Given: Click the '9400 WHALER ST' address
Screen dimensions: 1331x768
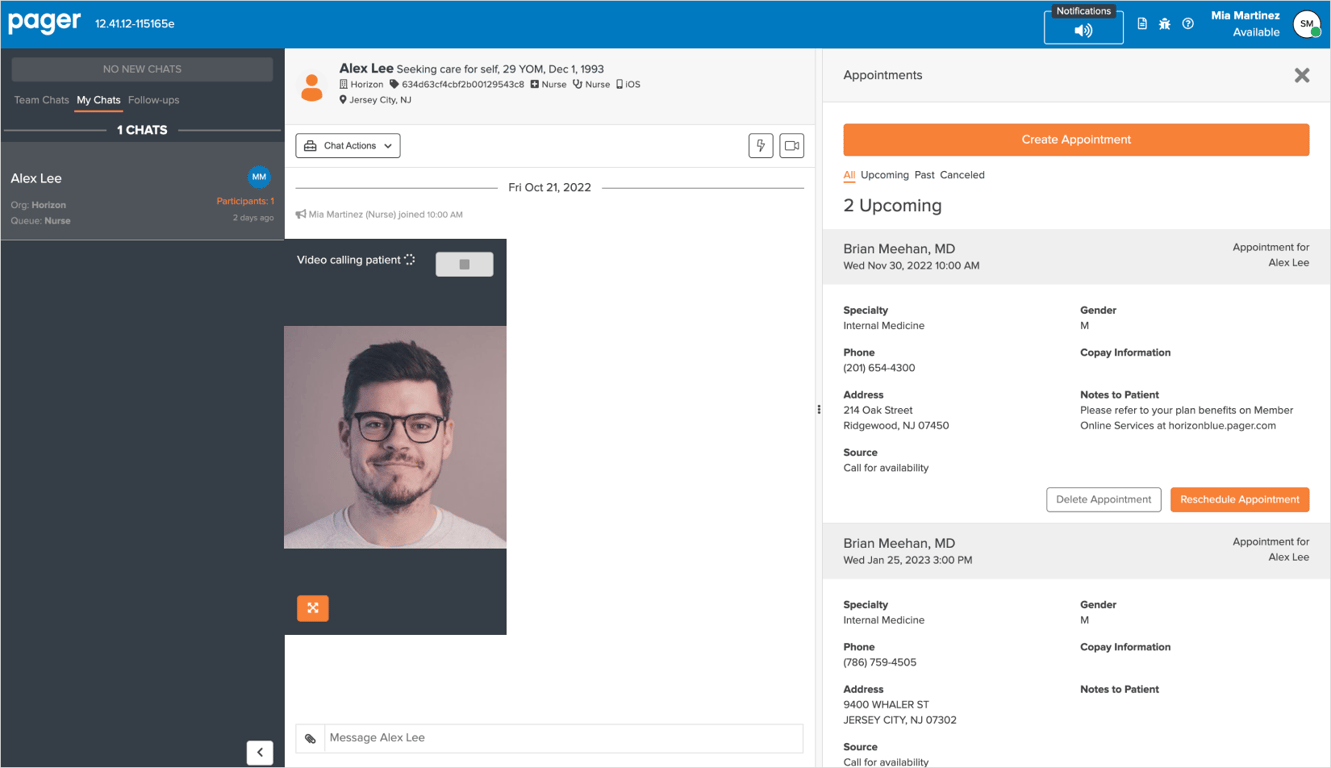Looking at the screenshot, I should point(886,705).
